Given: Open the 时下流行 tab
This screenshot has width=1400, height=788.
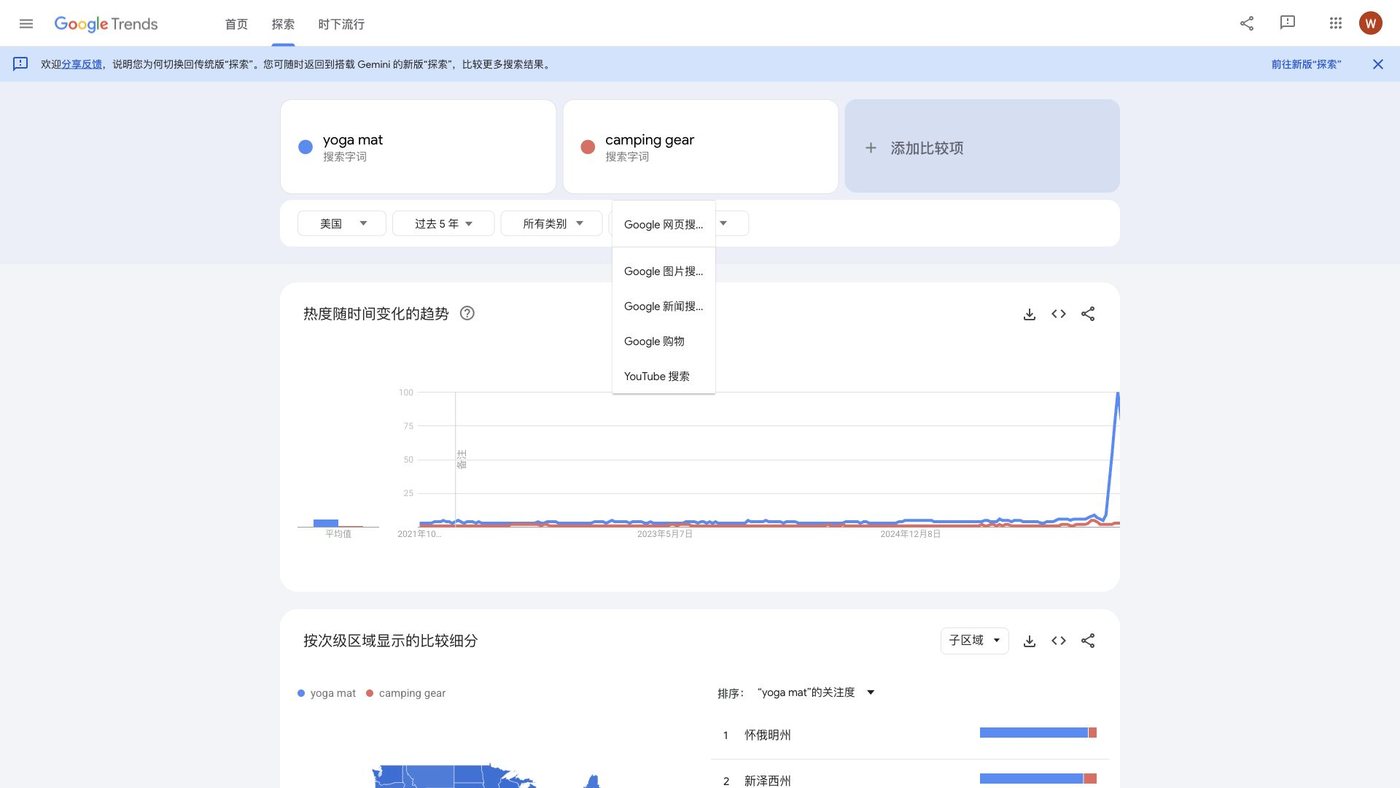Looking at the screenshot, I should coord(341,24).
